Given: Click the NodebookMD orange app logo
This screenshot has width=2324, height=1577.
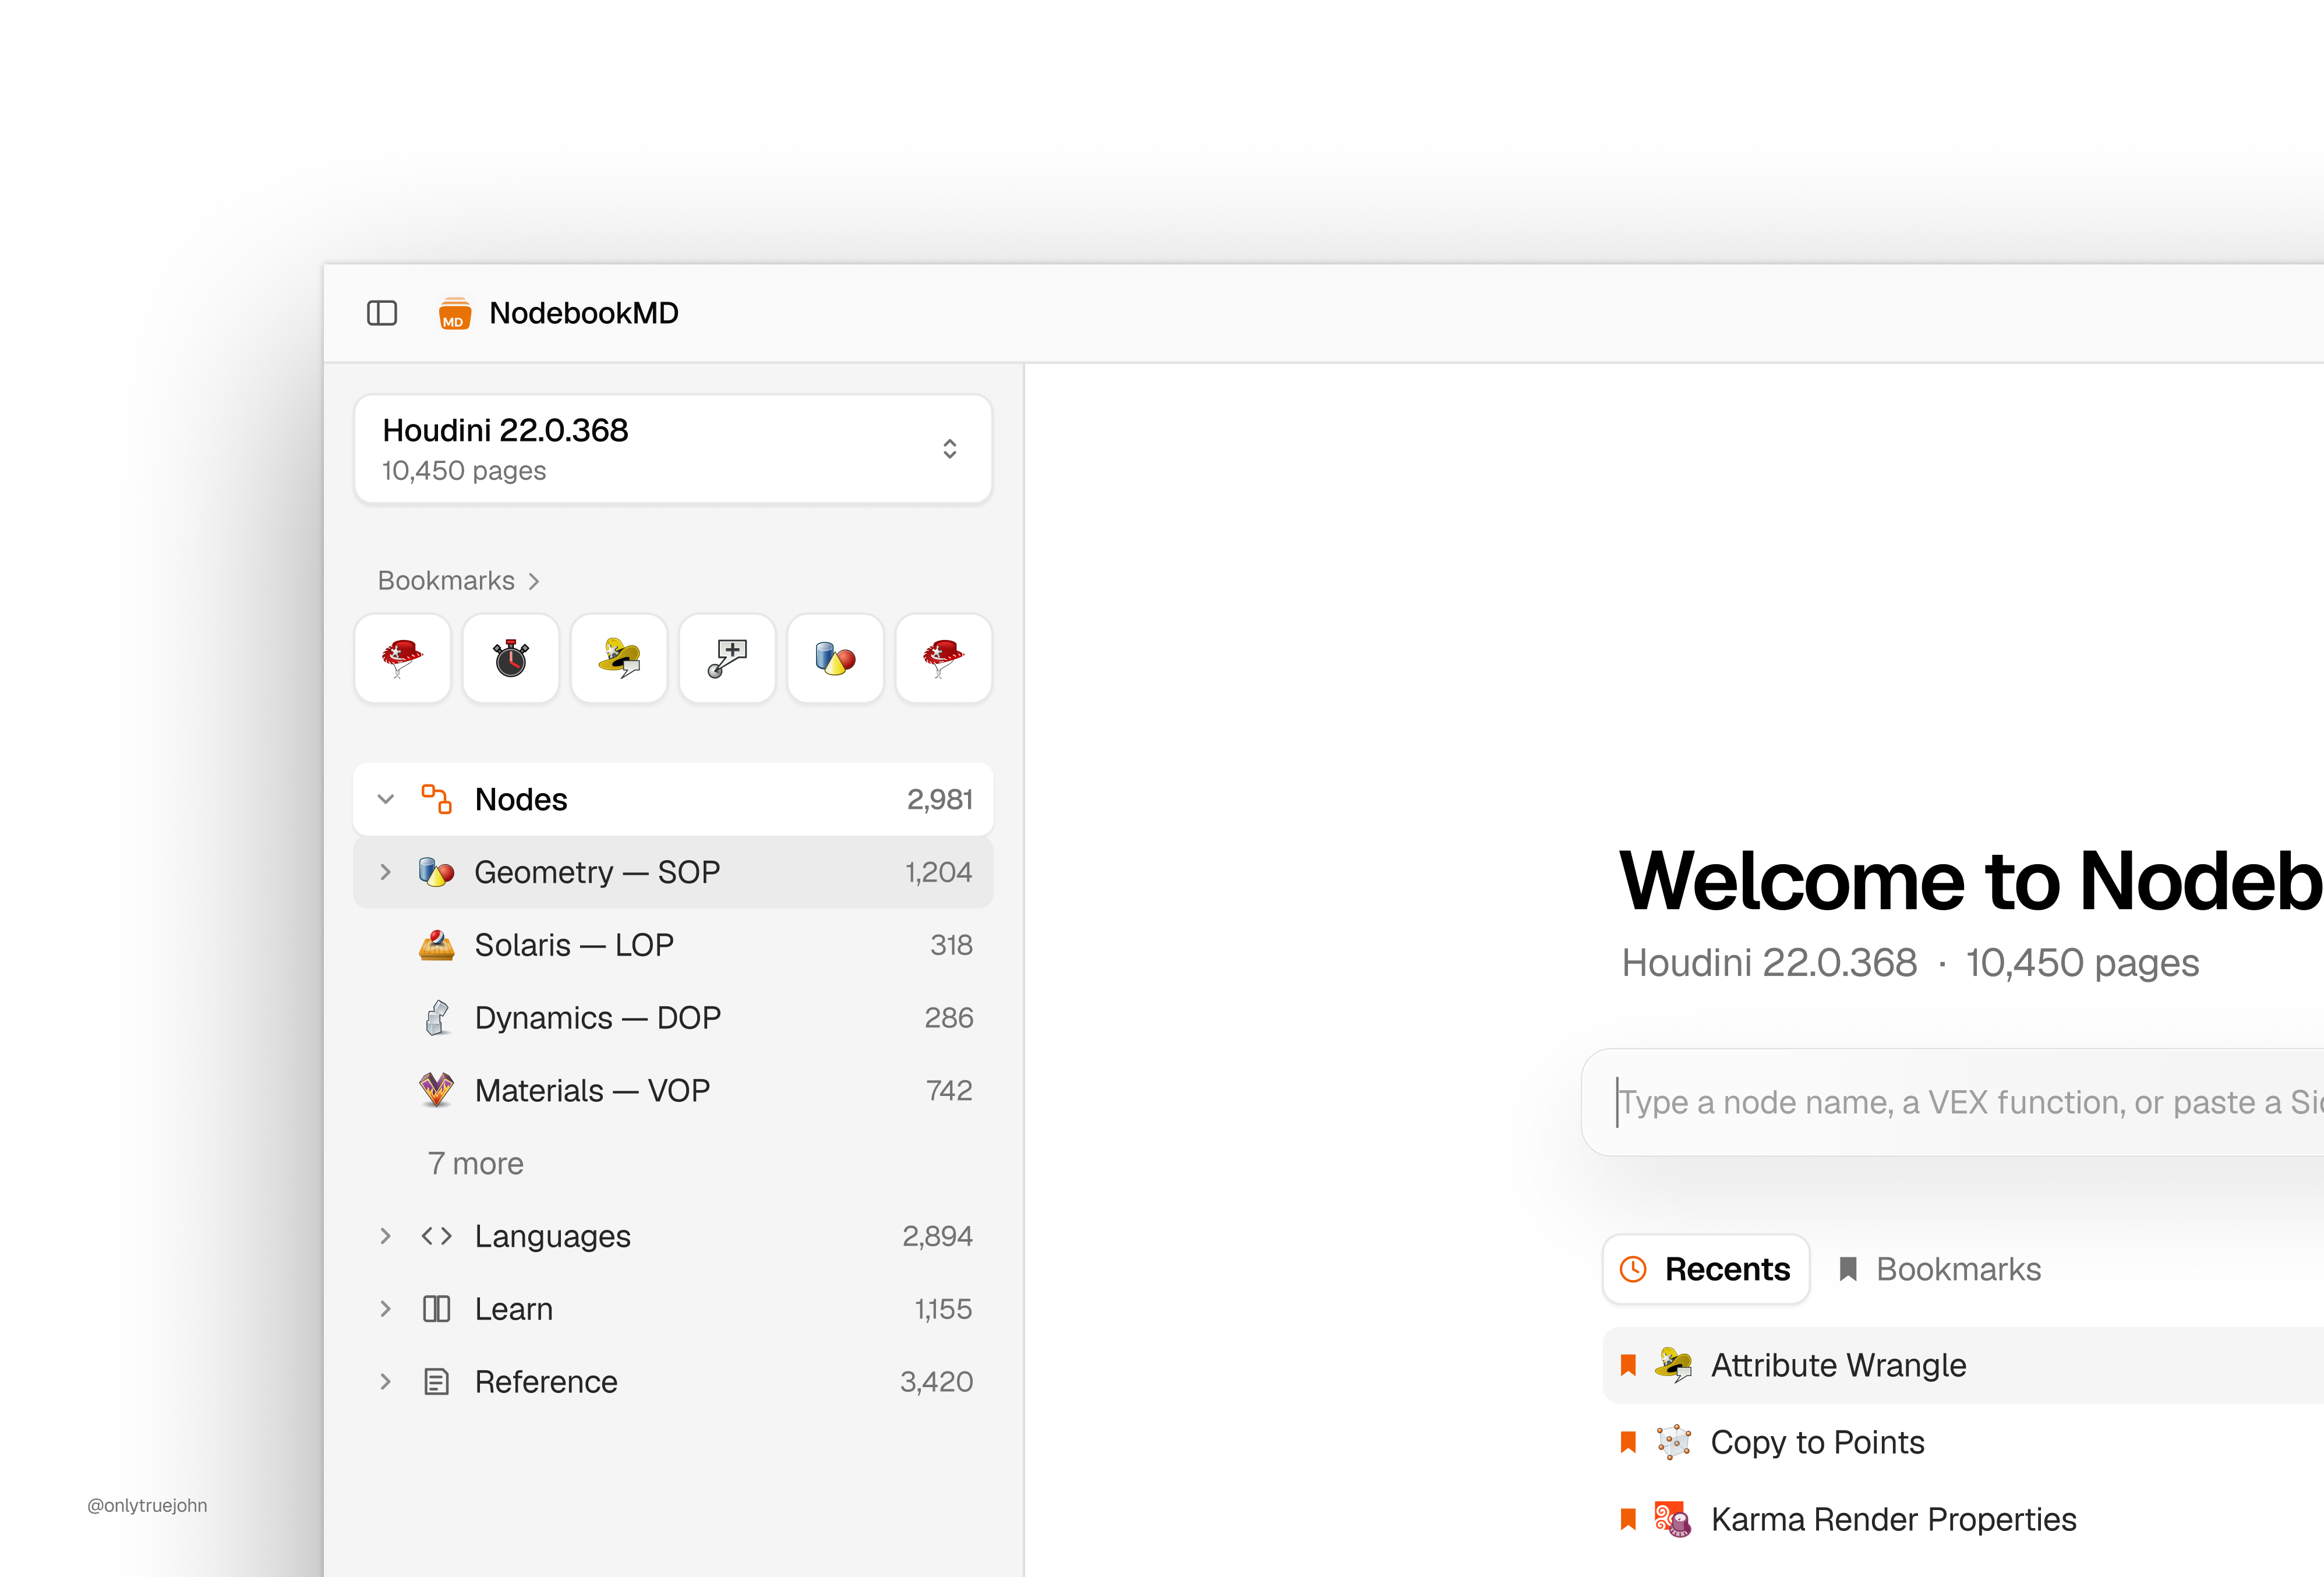Looking at the screenshot, I should 455,313.
